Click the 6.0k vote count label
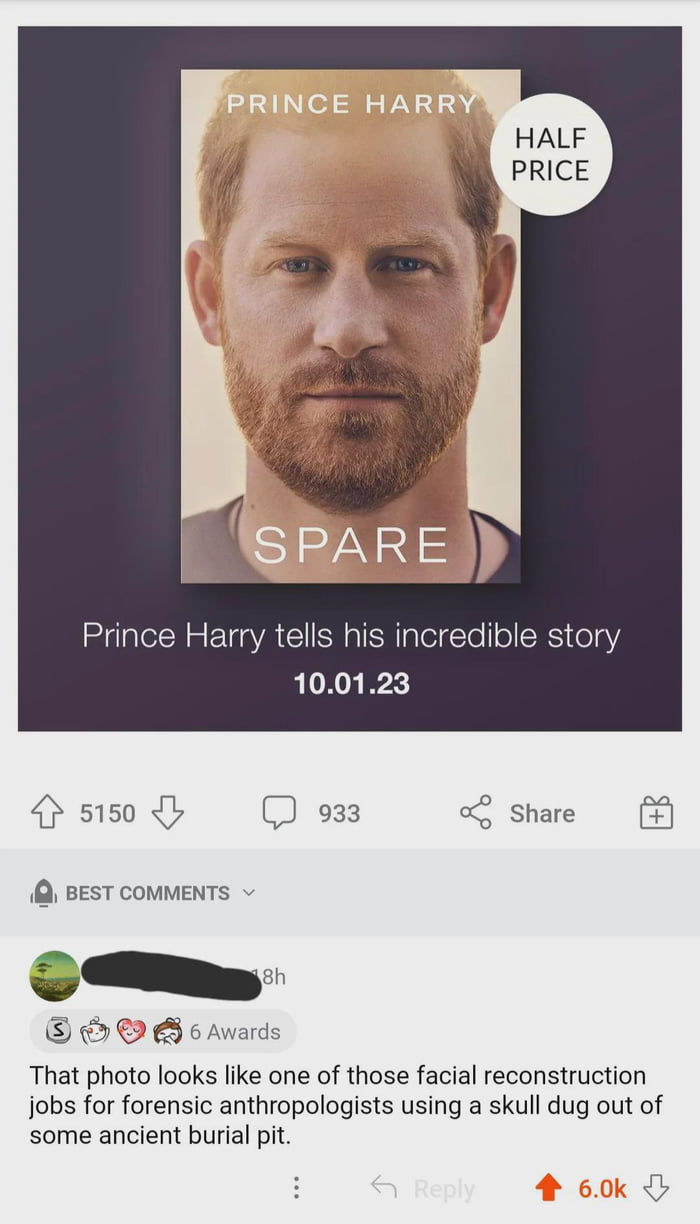Viewport: 700px width, 1224px height. [x=602, y=1189]
